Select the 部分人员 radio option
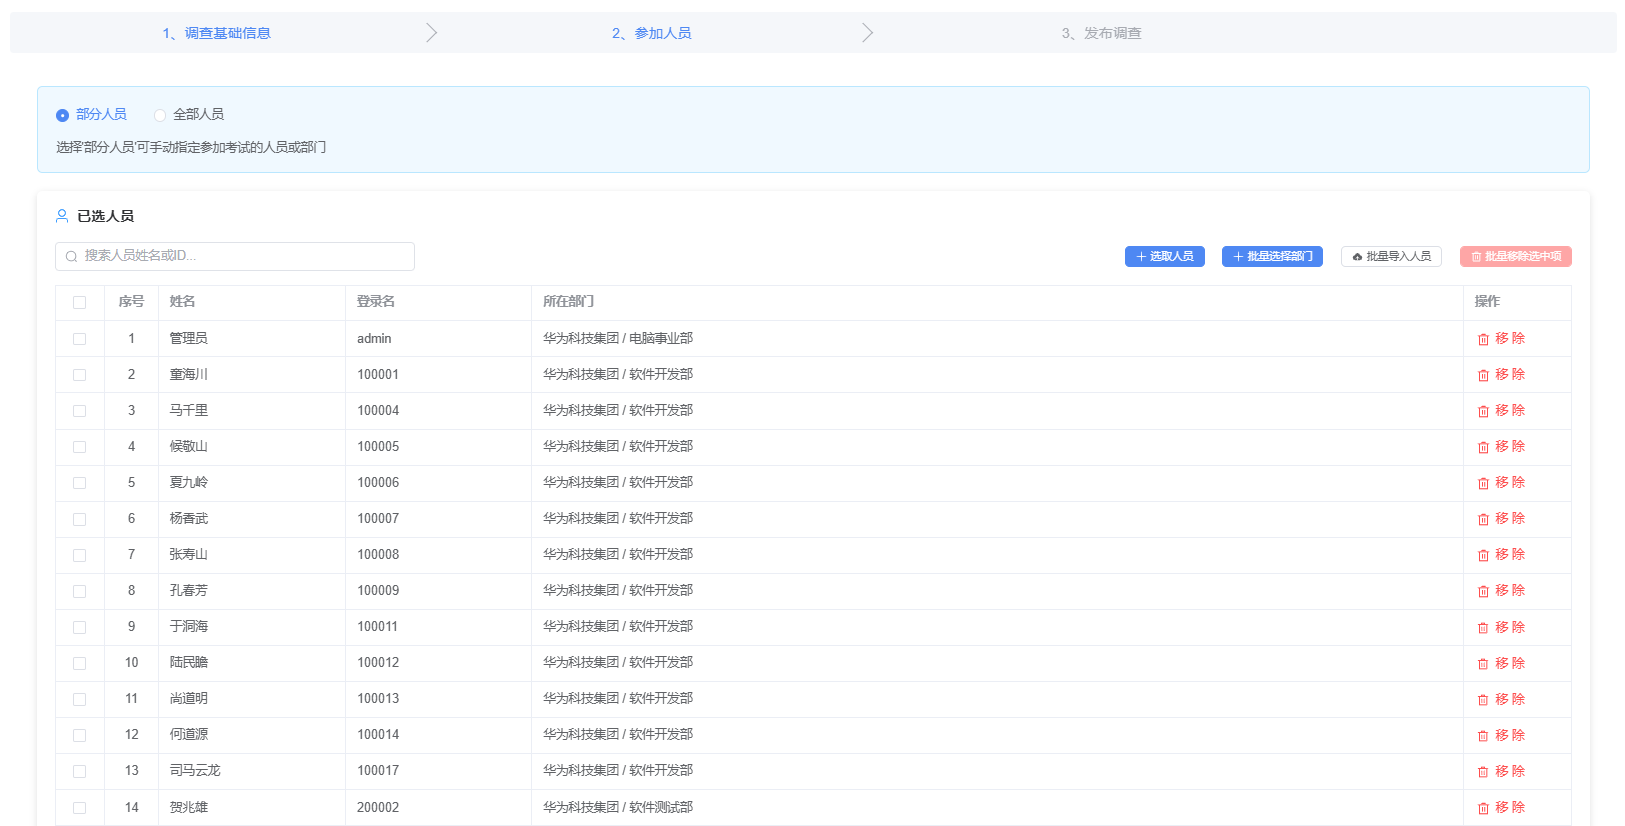Viewport: 1625px width, 826px height. [62, 115]
